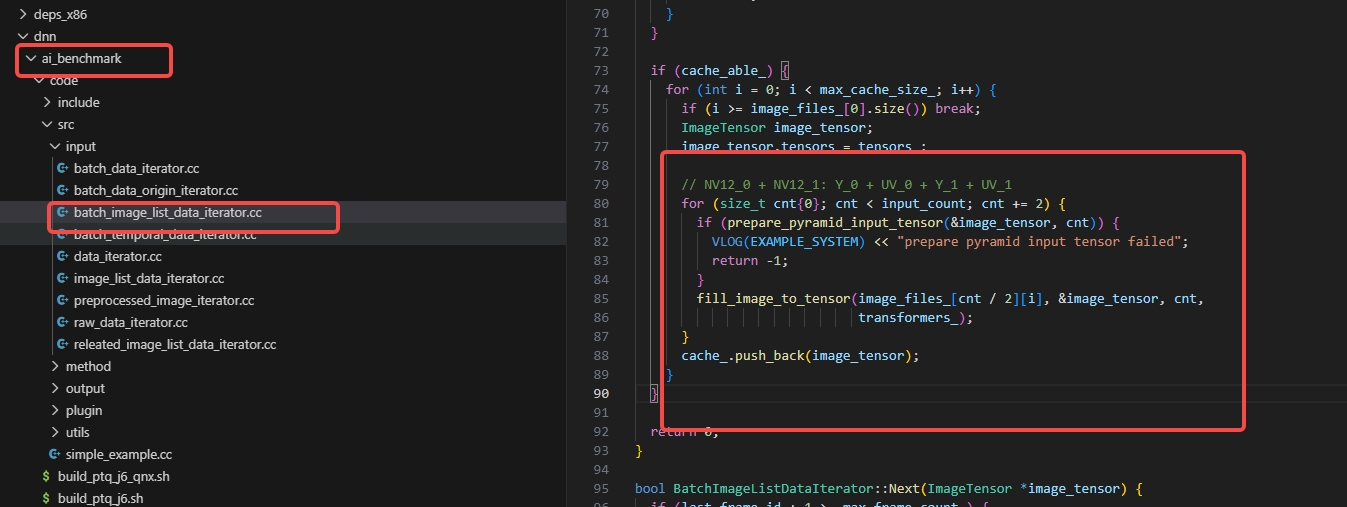Expand the include folder
The image size is (1347, 507).
[x=47, y=103]
